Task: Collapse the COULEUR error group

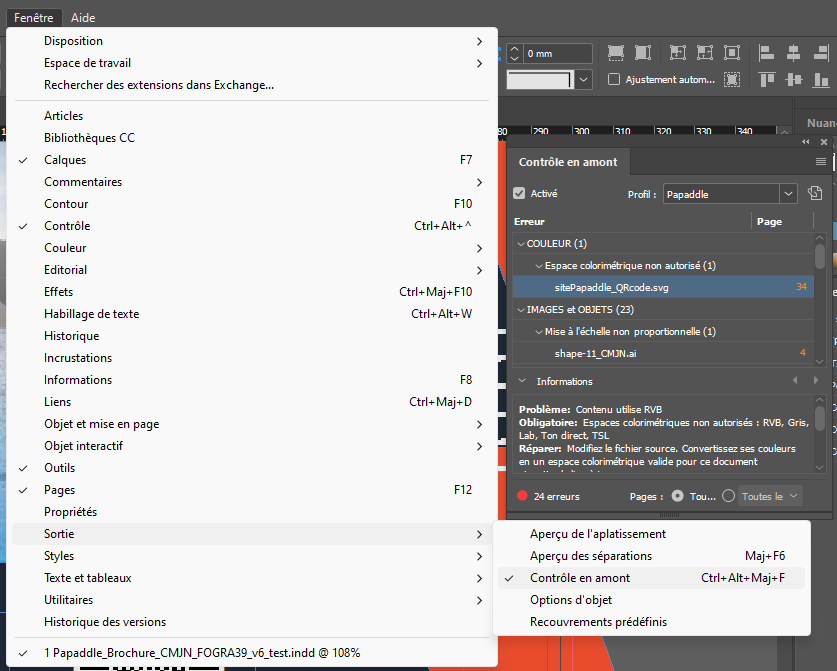Action: [x=520, y=244]
